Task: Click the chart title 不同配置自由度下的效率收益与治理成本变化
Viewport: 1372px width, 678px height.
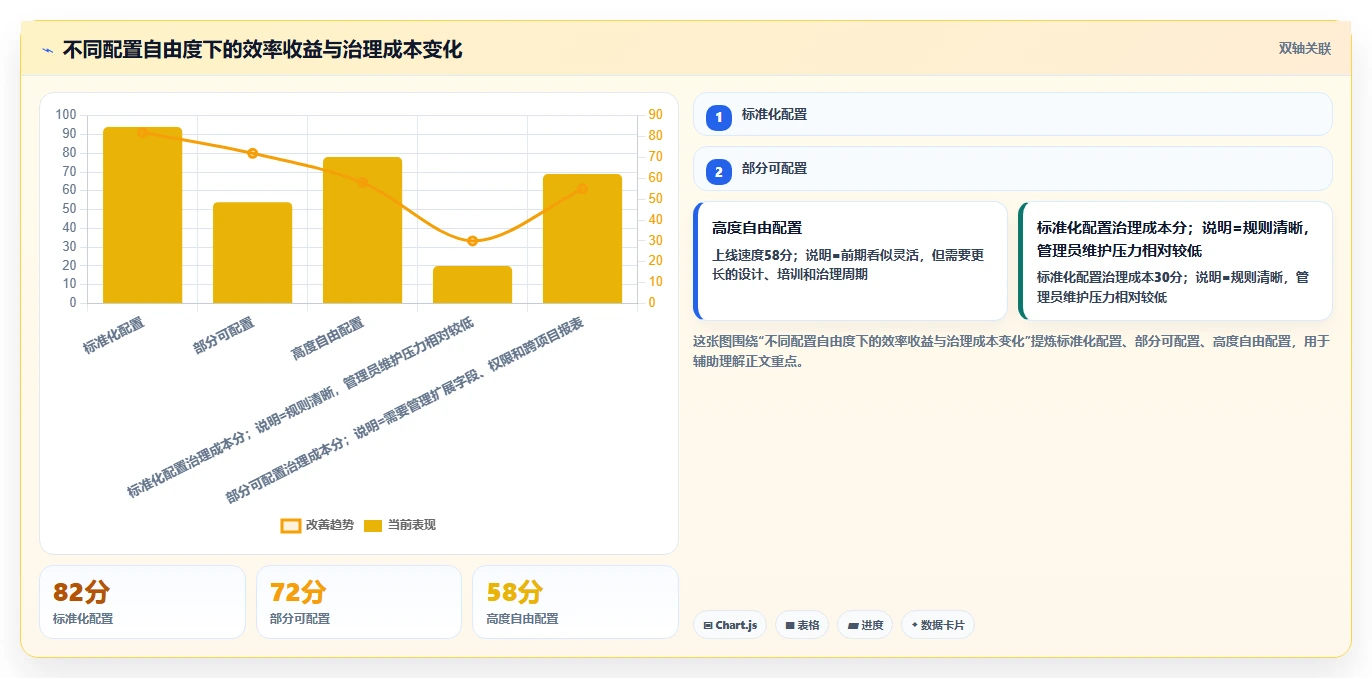Action: (x=262, y=49)
